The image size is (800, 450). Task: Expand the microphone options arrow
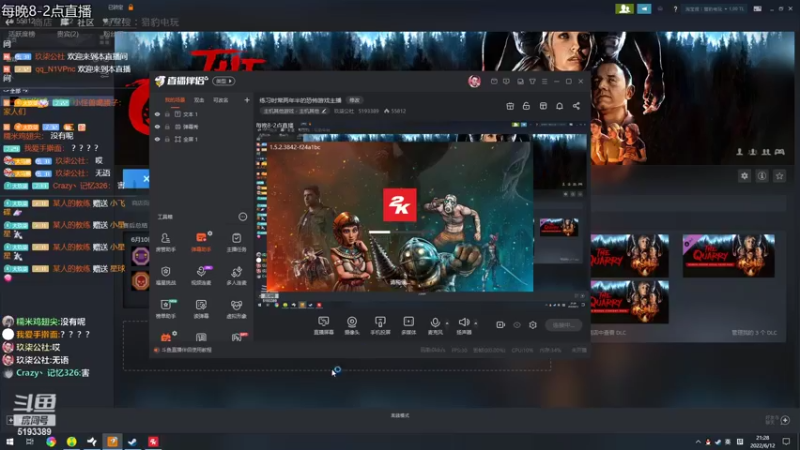pyautogui.click(x=447, y=323)
